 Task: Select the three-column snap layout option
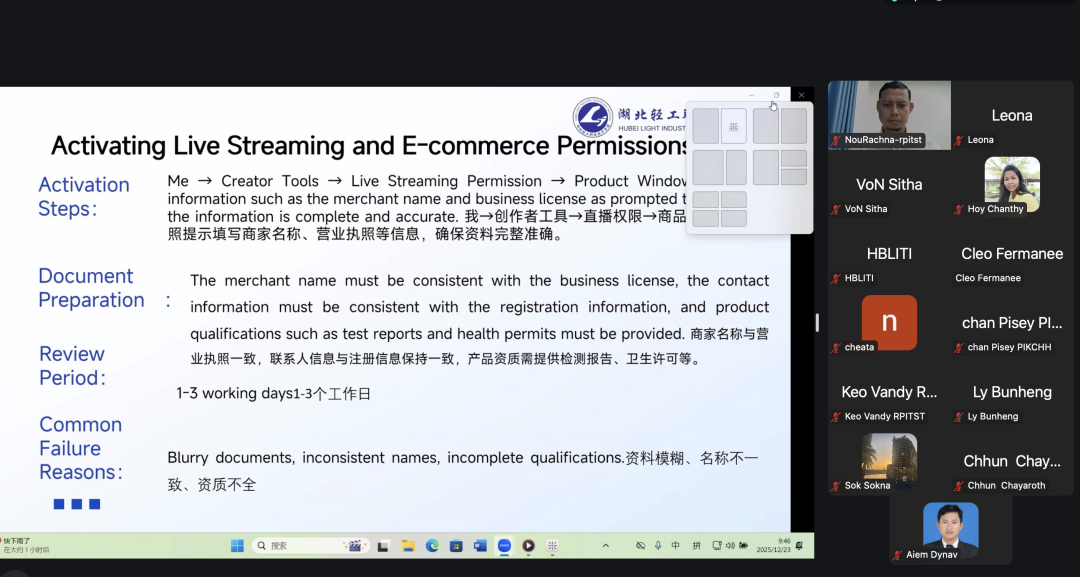(781, 167)
